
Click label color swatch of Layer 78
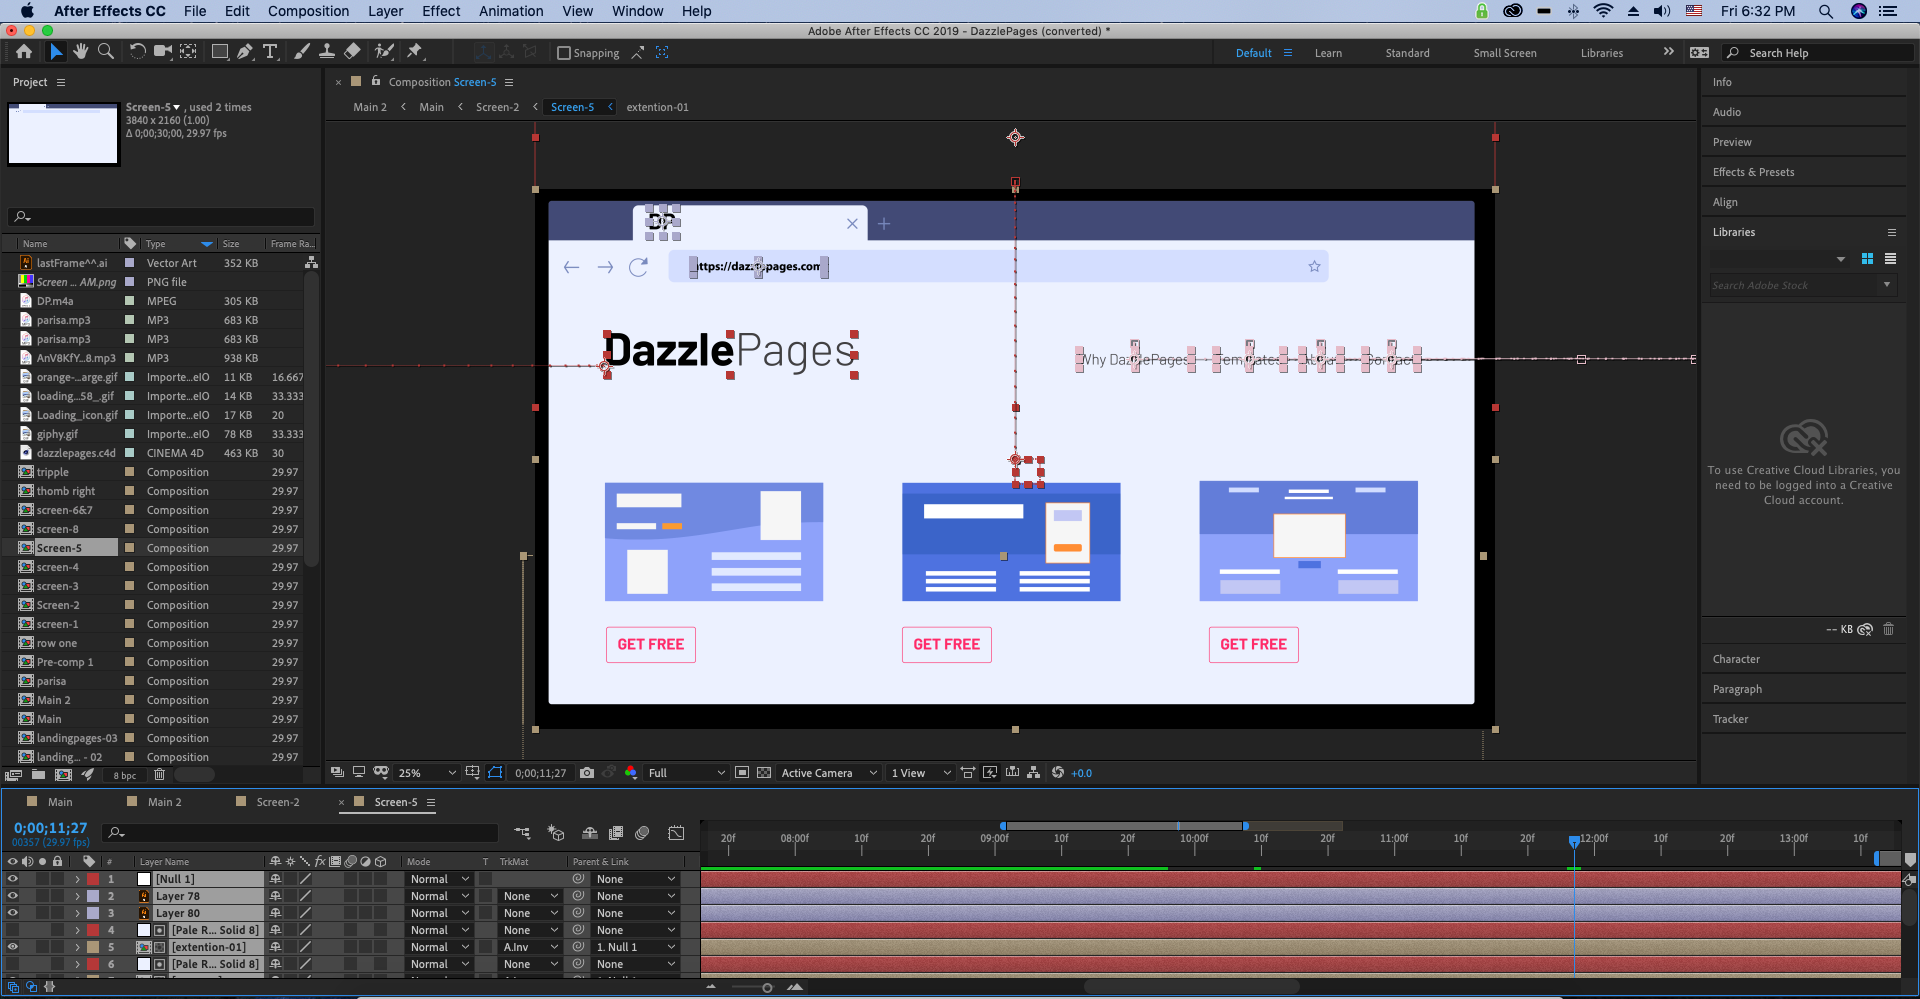click(x=93, y=896)
